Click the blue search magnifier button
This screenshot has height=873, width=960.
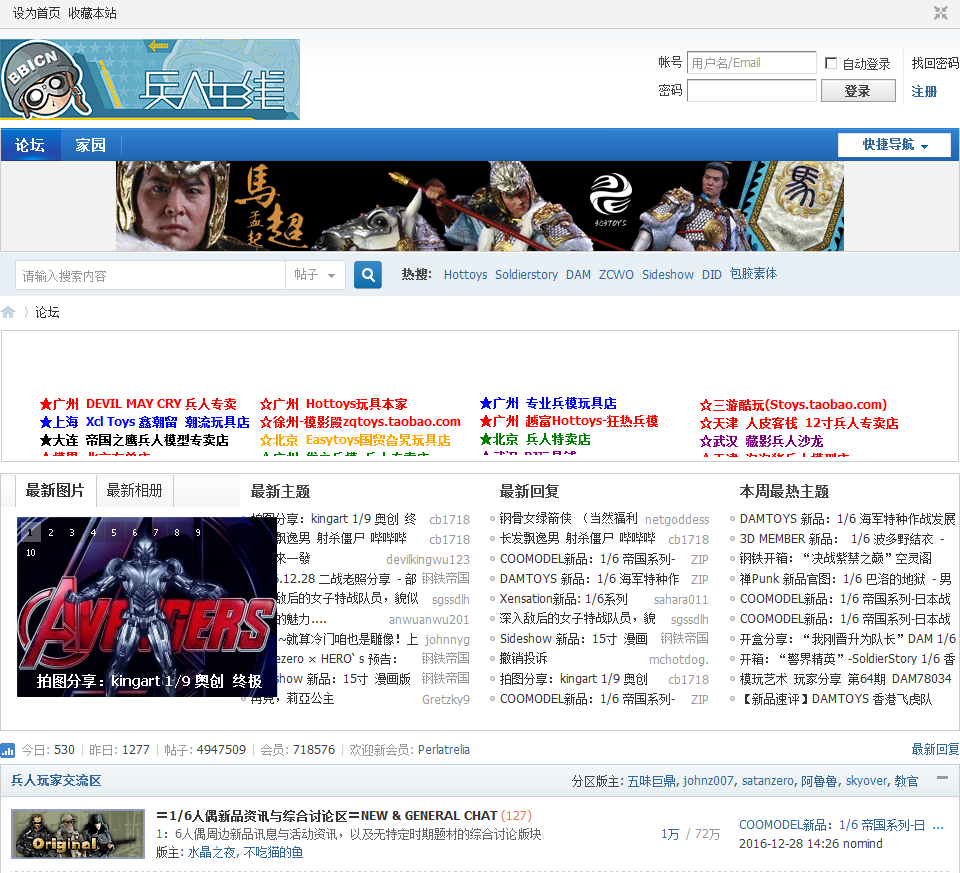click(368, 275)
